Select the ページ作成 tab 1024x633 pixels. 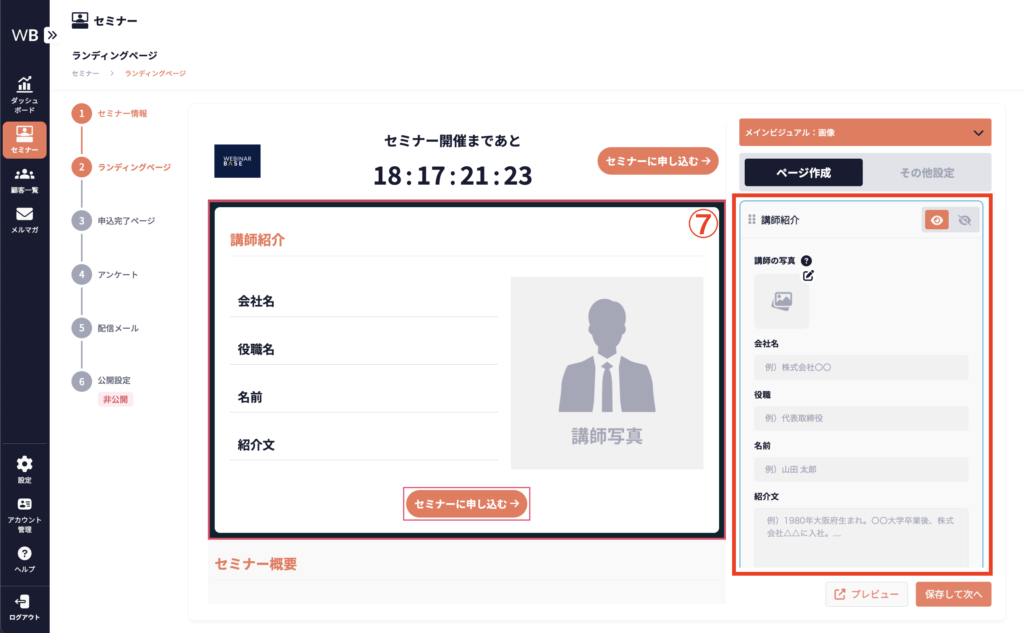click(803, 172)
